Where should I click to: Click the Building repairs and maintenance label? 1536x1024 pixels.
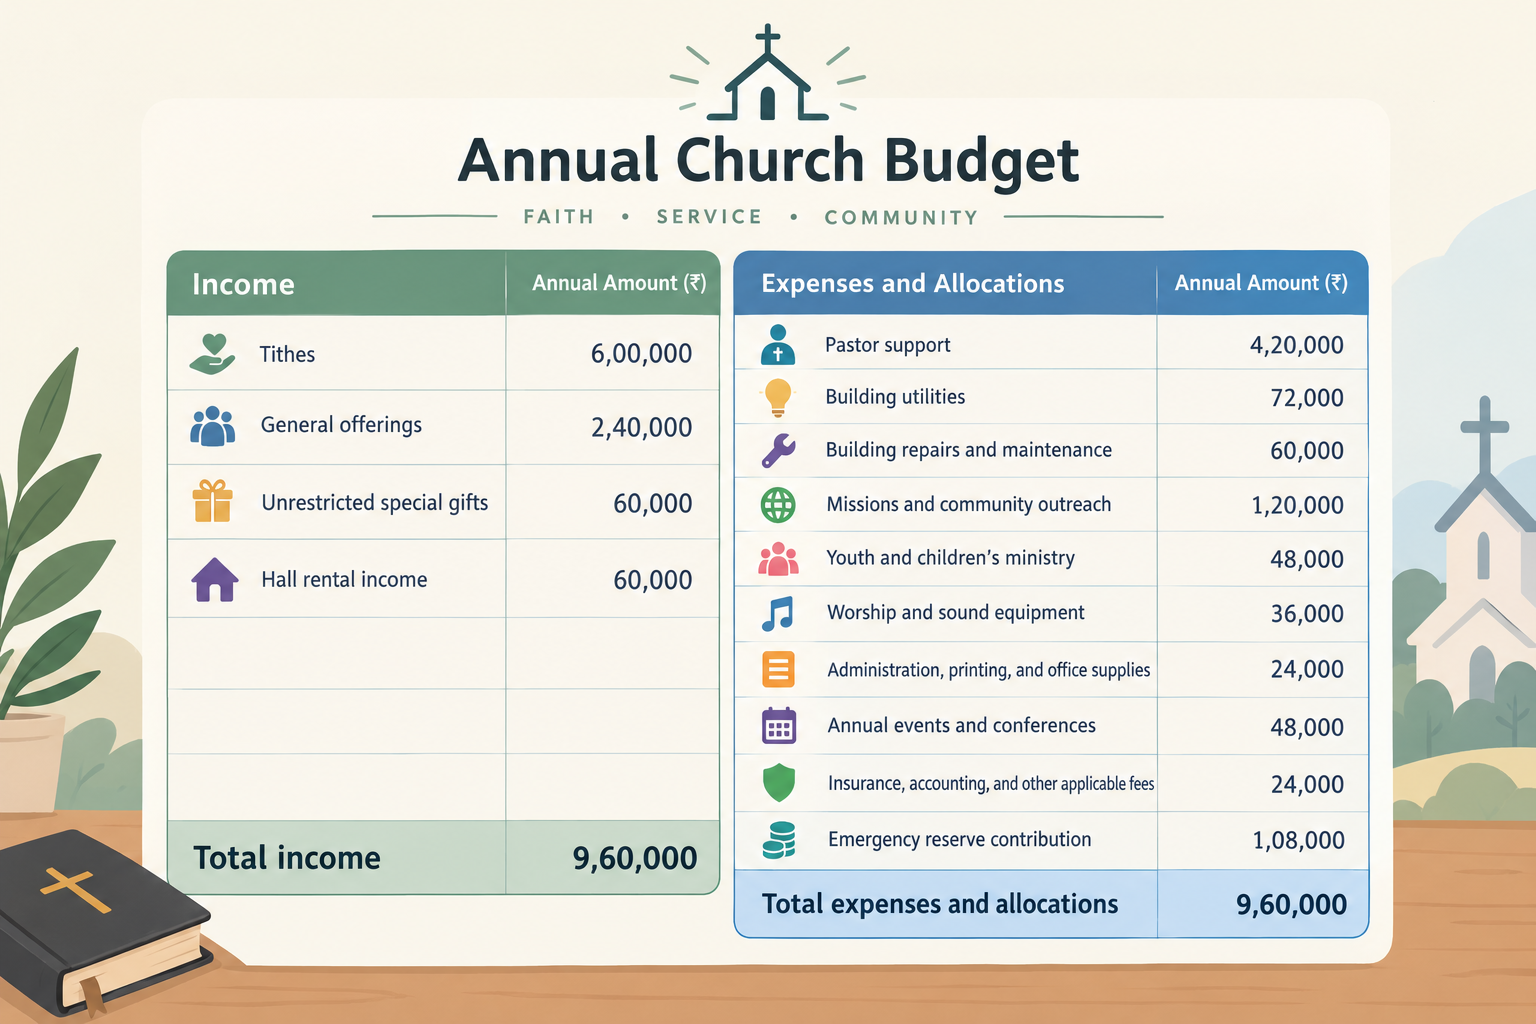pyautogui.click(x=969, y=450)
